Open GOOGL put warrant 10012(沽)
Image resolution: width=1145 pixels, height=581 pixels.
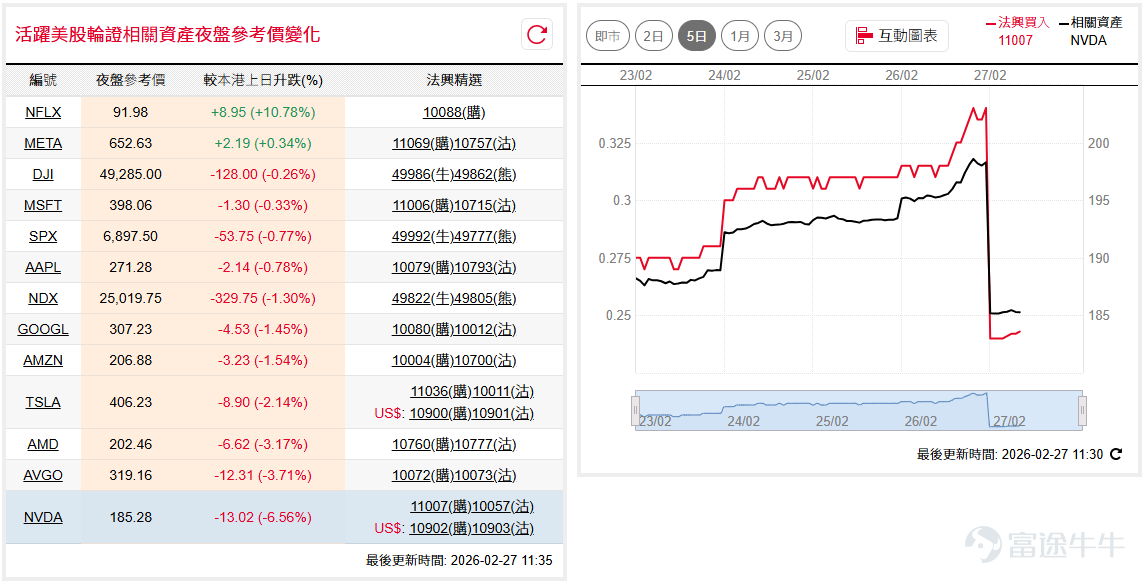485,329
